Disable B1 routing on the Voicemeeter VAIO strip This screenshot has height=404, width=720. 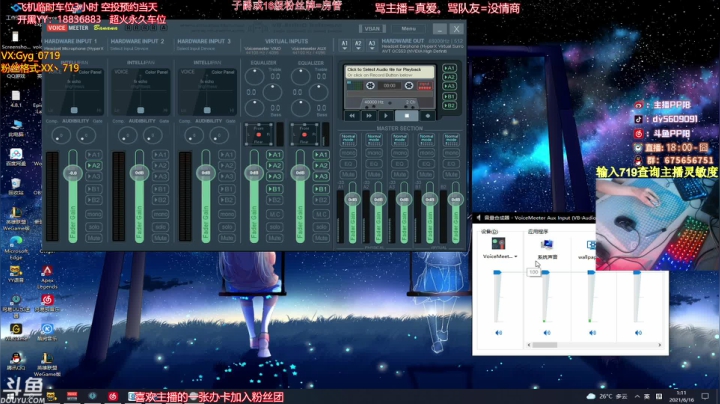[275, 189]
